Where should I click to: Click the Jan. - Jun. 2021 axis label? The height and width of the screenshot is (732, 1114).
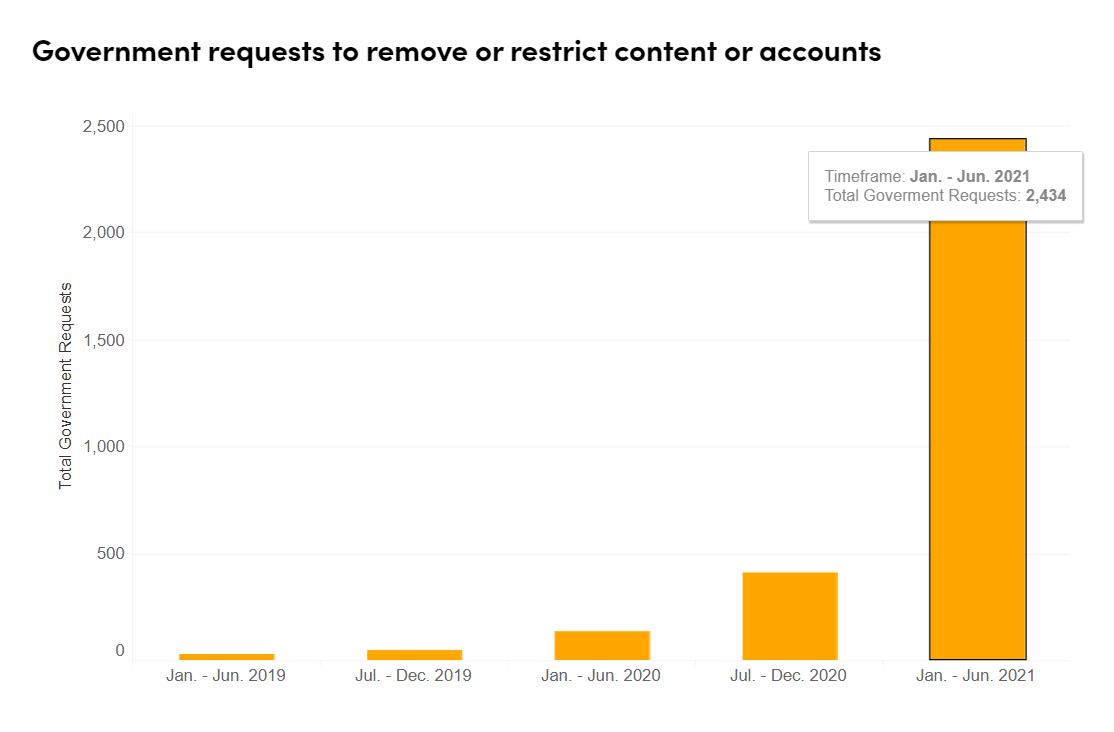pos(975,675)
